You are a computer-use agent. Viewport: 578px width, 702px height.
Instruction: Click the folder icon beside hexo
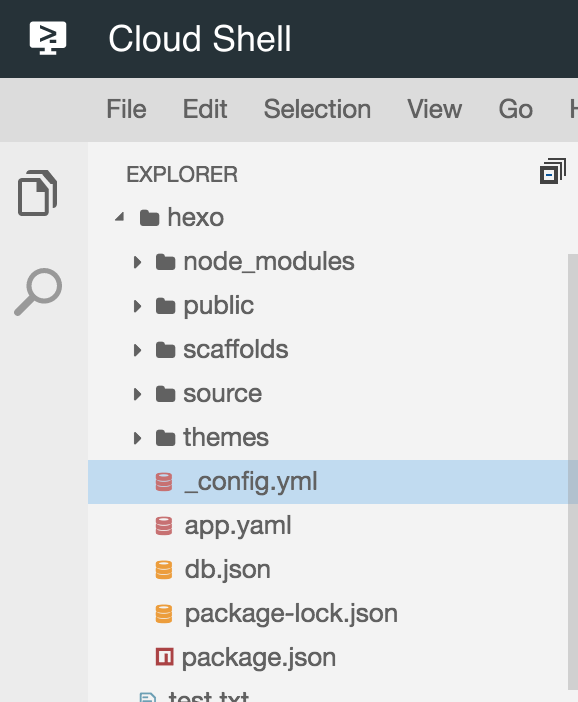150,218
